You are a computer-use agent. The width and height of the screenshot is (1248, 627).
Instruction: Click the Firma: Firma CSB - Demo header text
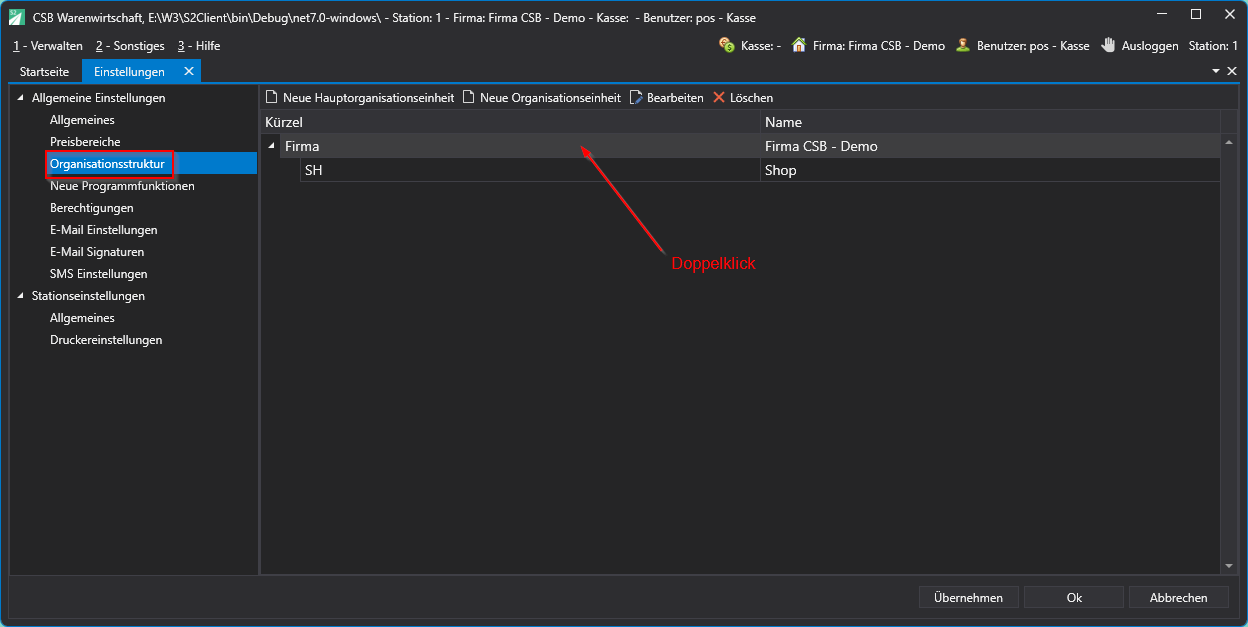879,46
